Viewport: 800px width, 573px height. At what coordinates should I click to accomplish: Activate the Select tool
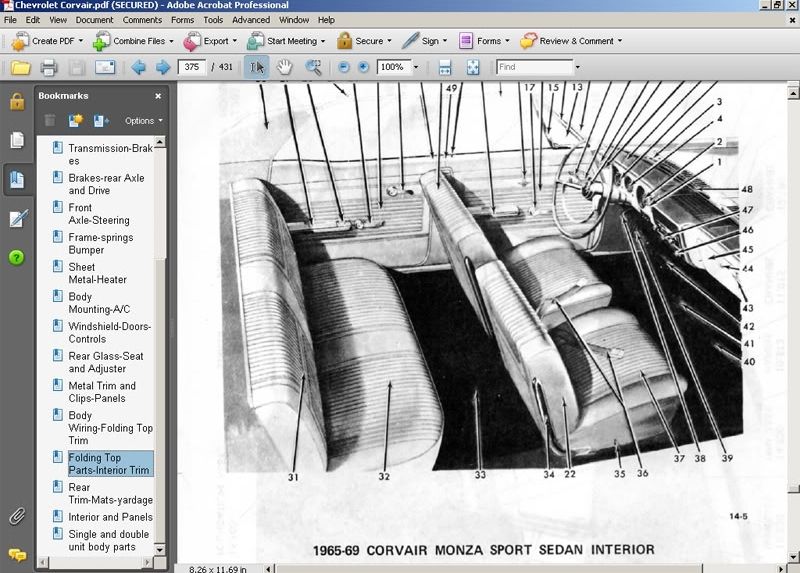click(x=257, y=67)
